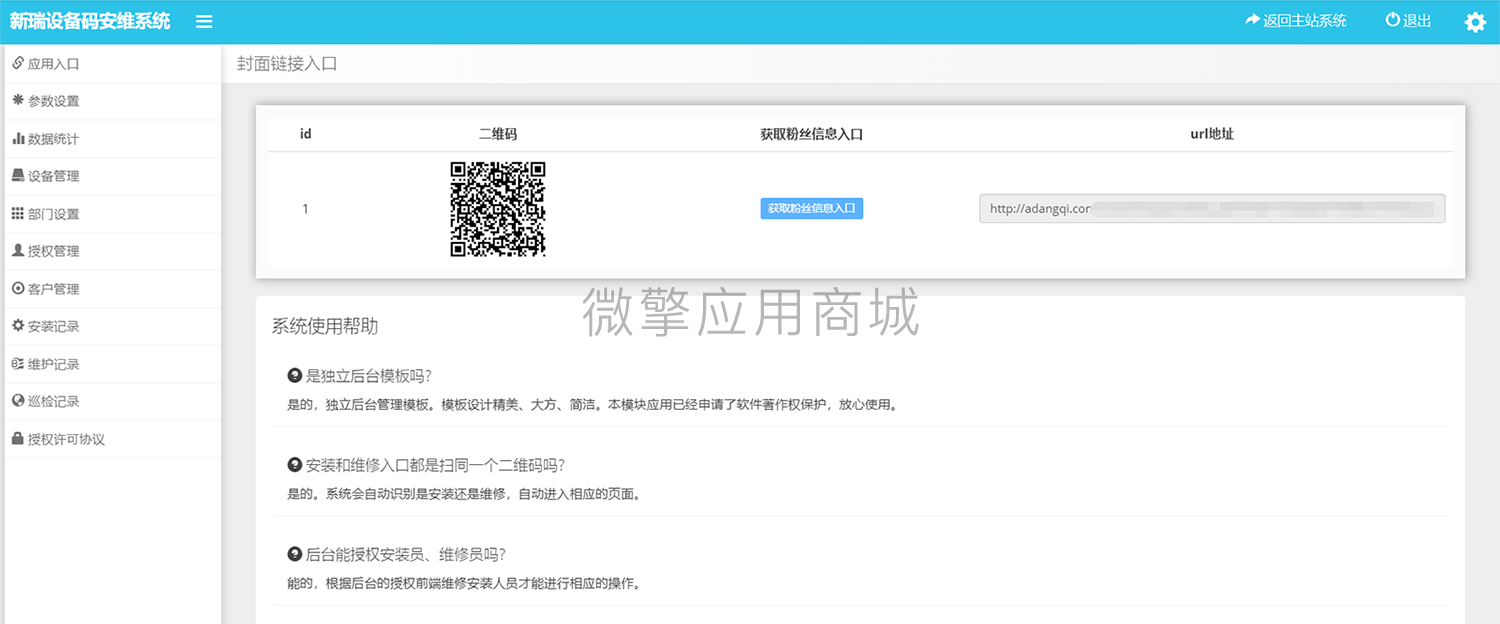Image resolution: width=1500 pixels, height=624 pixels.
Task: Click the 安装和维修入口都是扫同一个二维码吗? question
Action: click(x=436, y=465)
